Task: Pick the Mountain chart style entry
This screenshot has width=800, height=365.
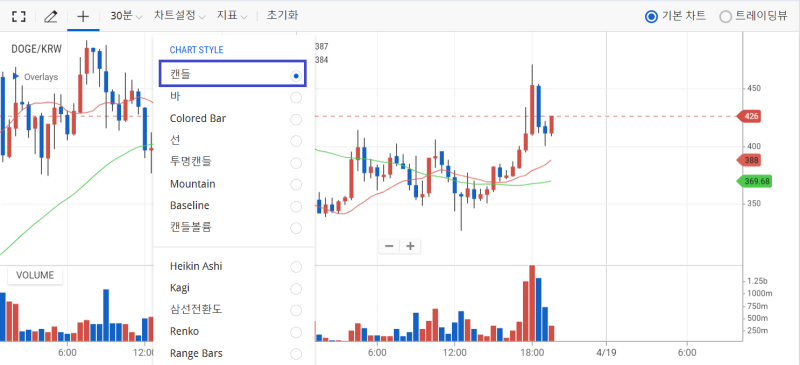Action: point(235,184)
